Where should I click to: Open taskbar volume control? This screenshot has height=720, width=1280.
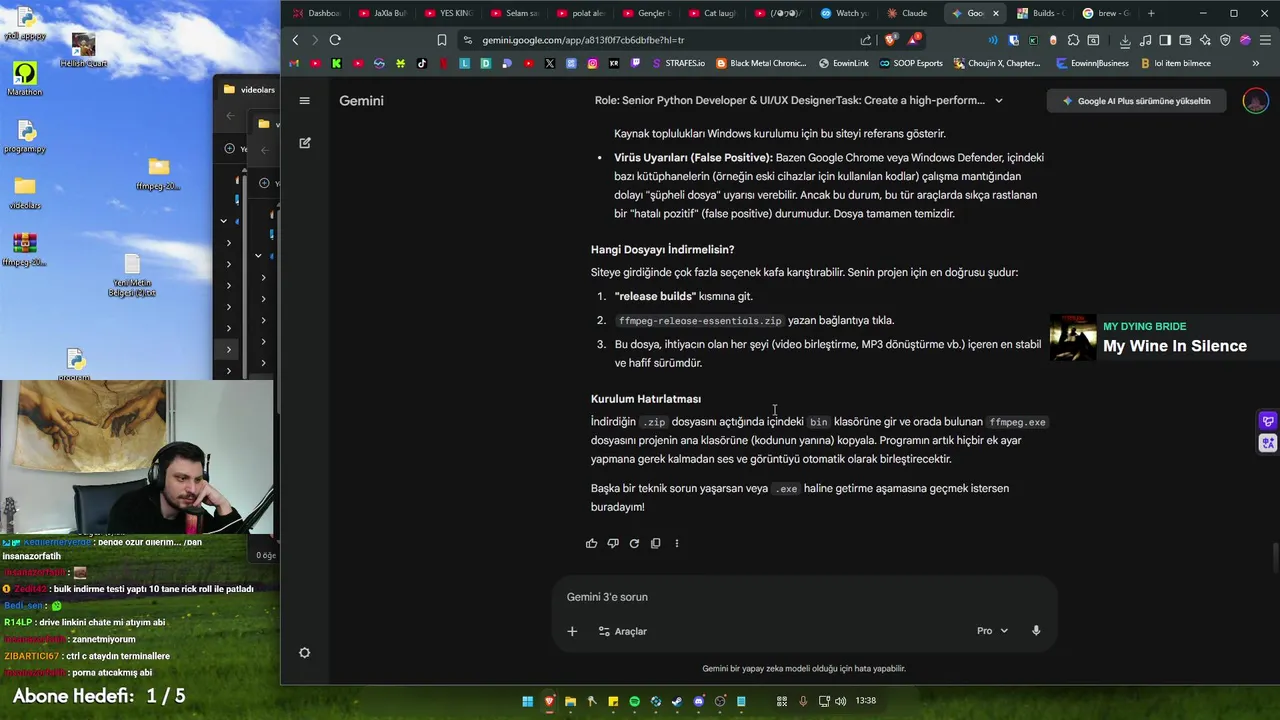coord(840,701)
